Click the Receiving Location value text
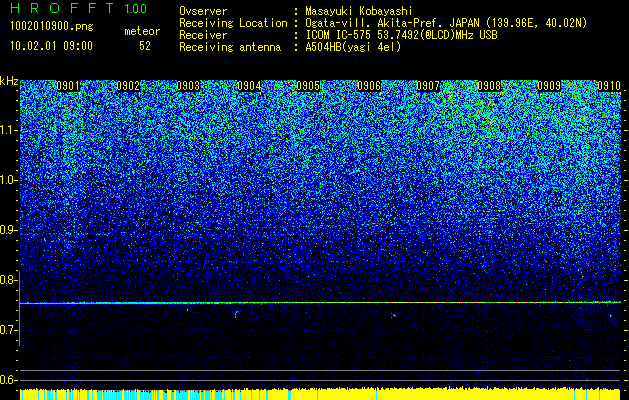This screenshot has height=400, width=629. click(x=446, y=23)
